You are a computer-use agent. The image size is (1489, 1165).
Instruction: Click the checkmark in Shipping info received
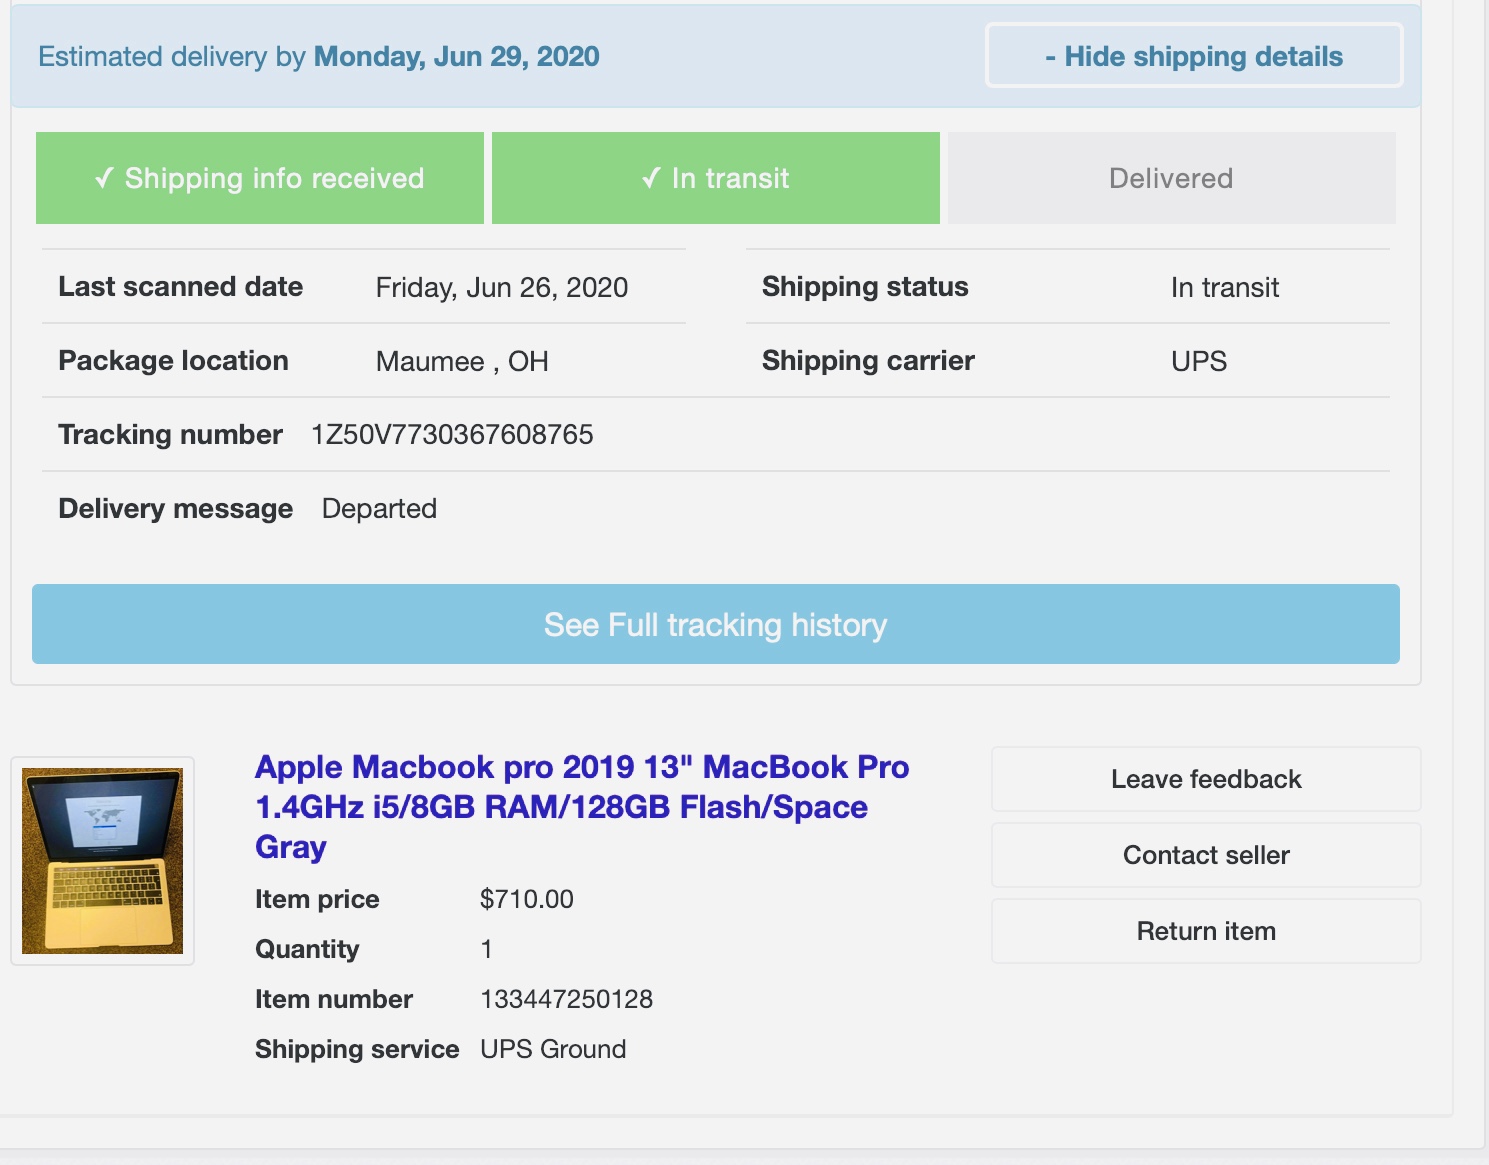(x=103, y=179)
